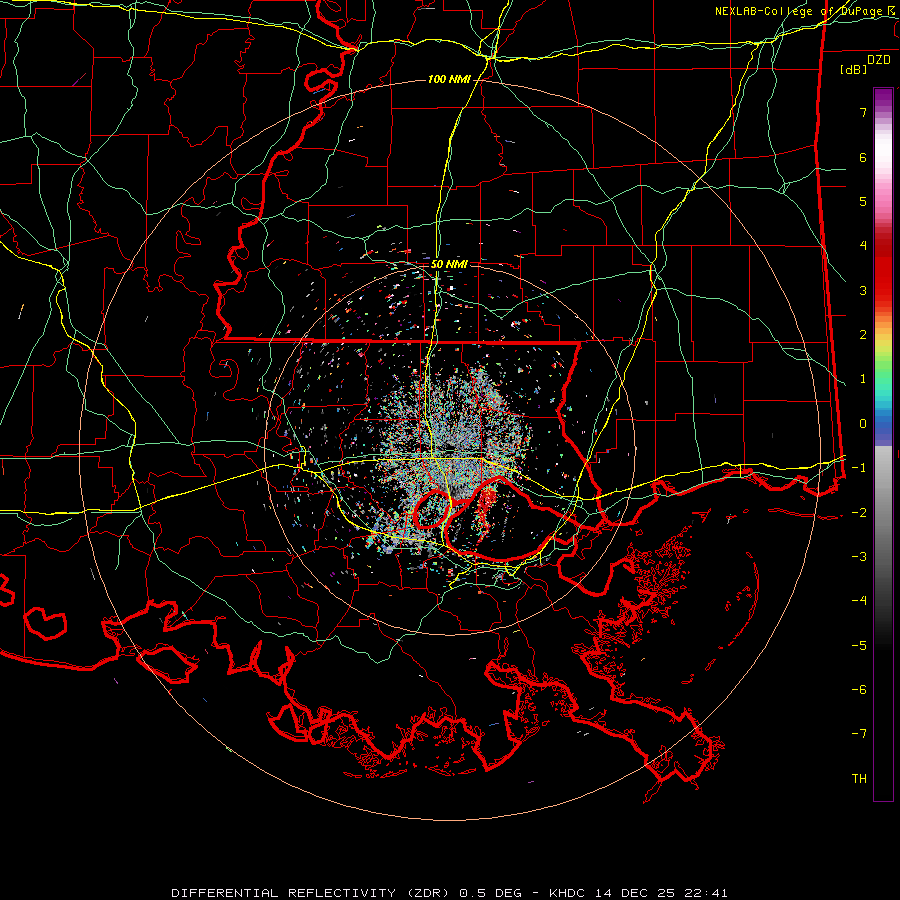Select the -7 dB scale value
The height and width of the screenshot is (900, 900).
[859, 734]
